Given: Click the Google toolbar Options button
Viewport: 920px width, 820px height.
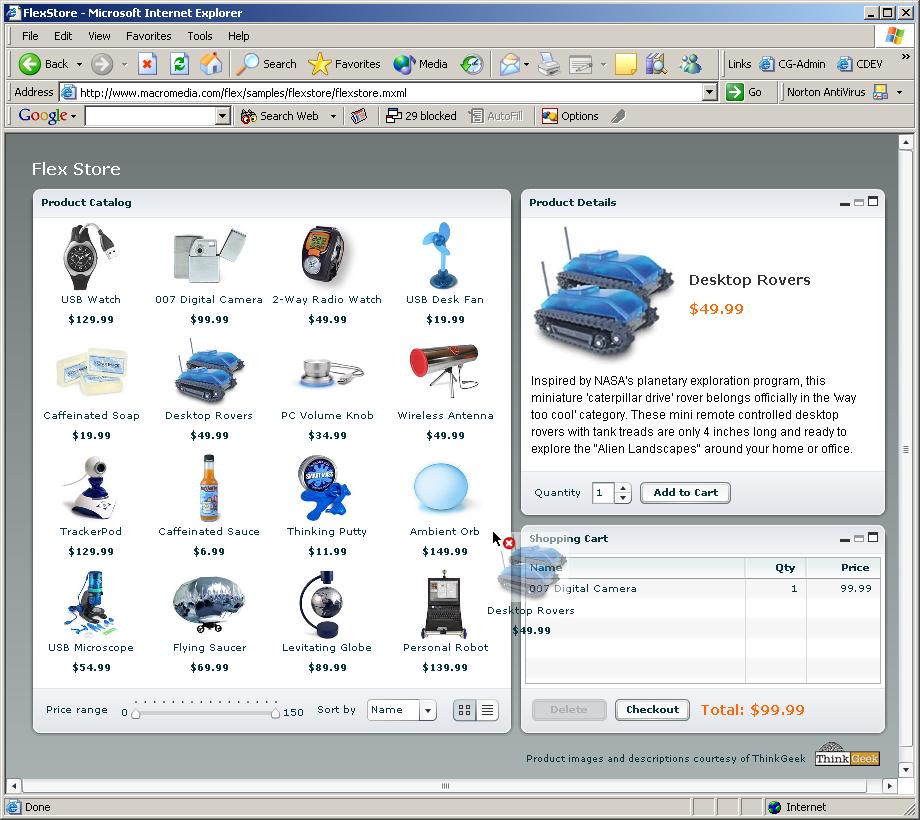Looking at the screenshot, I should 570,116.
